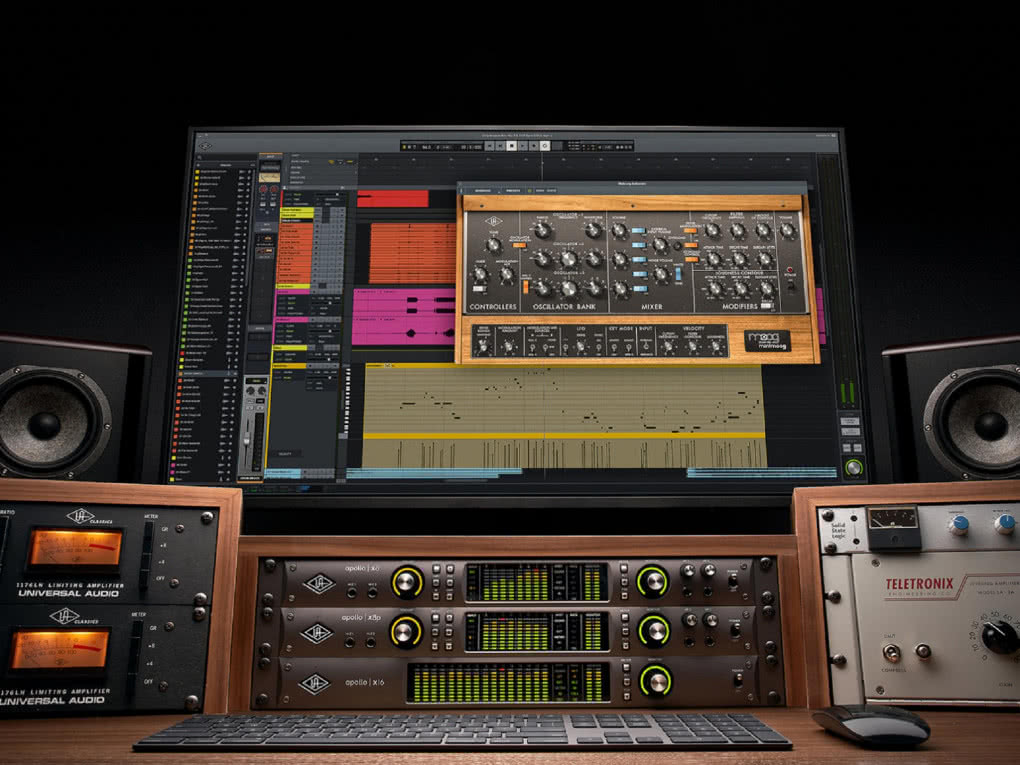Image resolution: width=1020 pixels, height=765 pixels.
Task: Click the filter Emphasis knob
Action: [737, 230]
